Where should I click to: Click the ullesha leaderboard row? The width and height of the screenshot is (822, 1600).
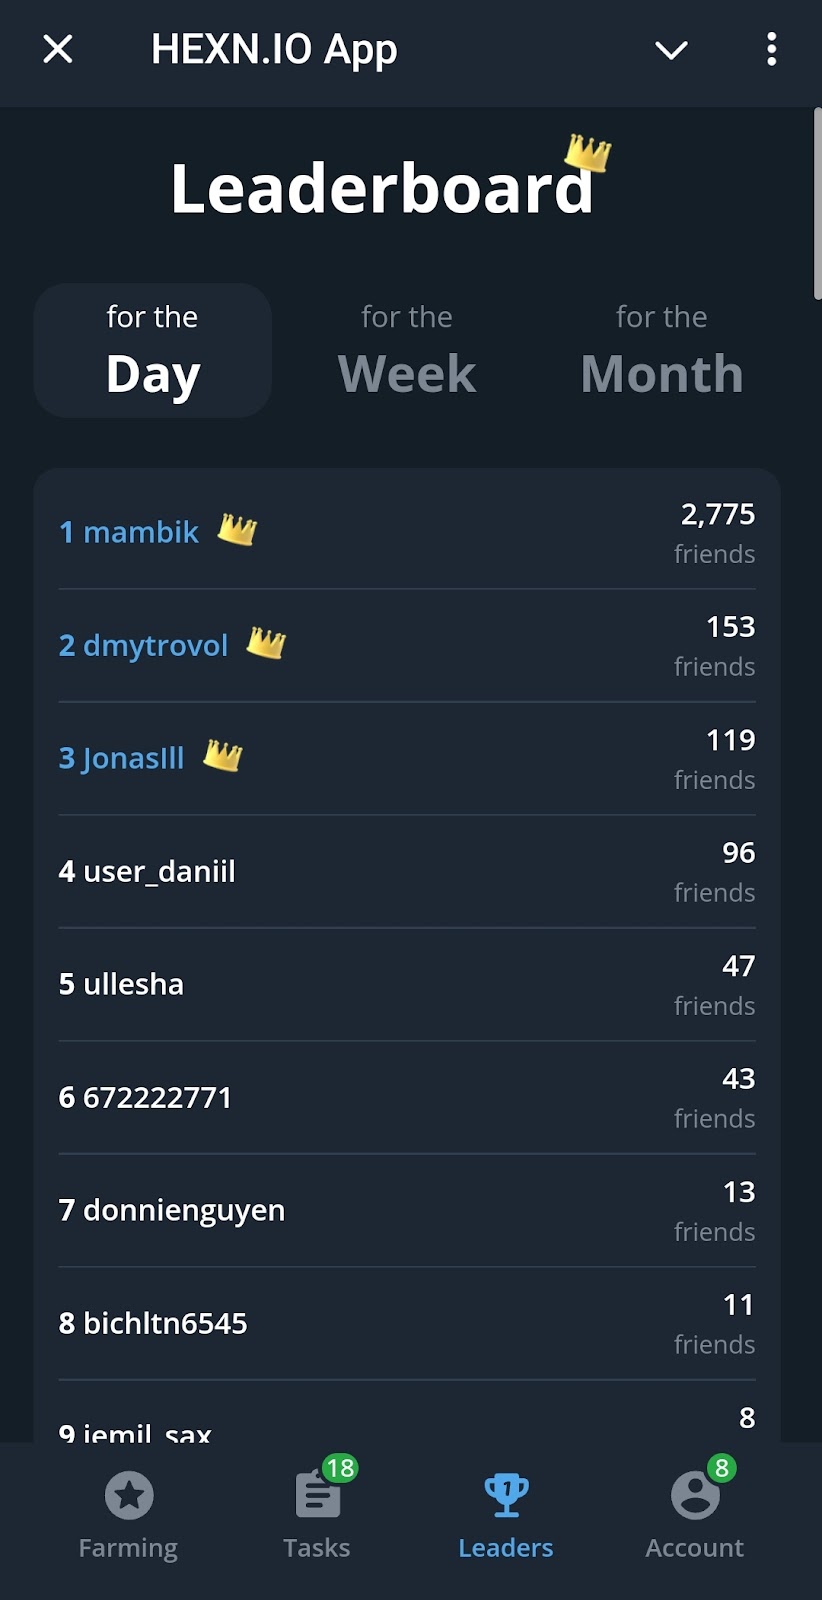coord(122,984)
